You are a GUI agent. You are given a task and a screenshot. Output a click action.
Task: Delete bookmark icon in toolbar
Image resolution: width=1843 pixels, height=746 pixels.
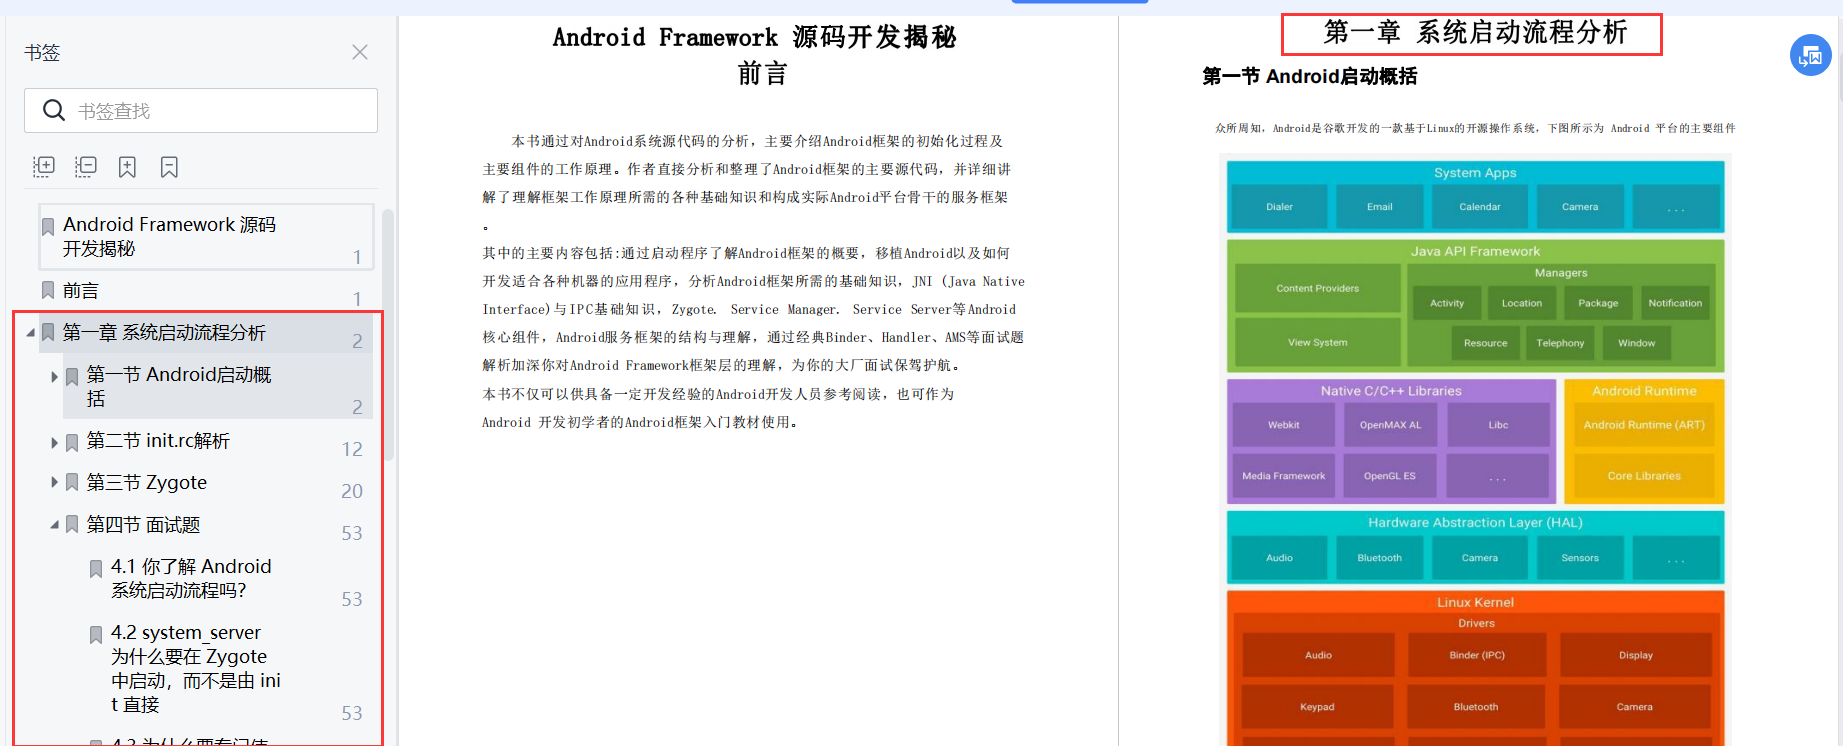click(x=169, y=167)
